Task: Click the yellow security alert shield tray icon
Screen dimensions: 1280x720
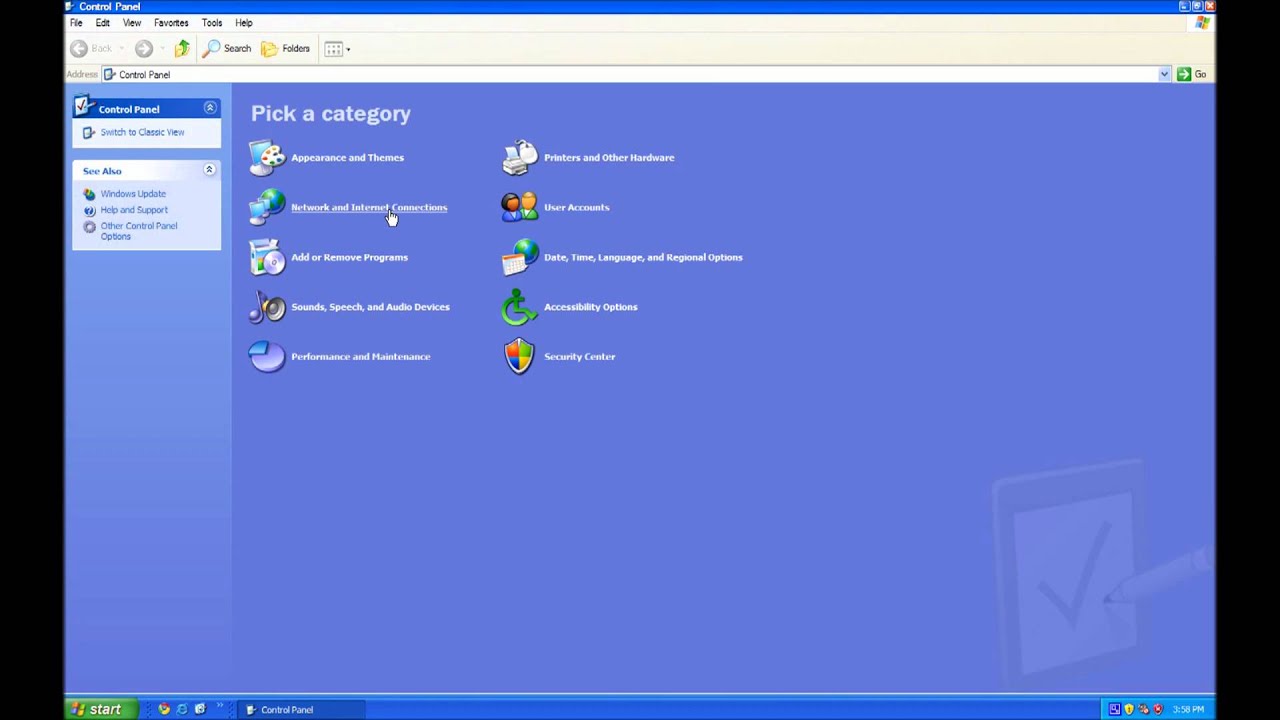Action: [1129, 709]
